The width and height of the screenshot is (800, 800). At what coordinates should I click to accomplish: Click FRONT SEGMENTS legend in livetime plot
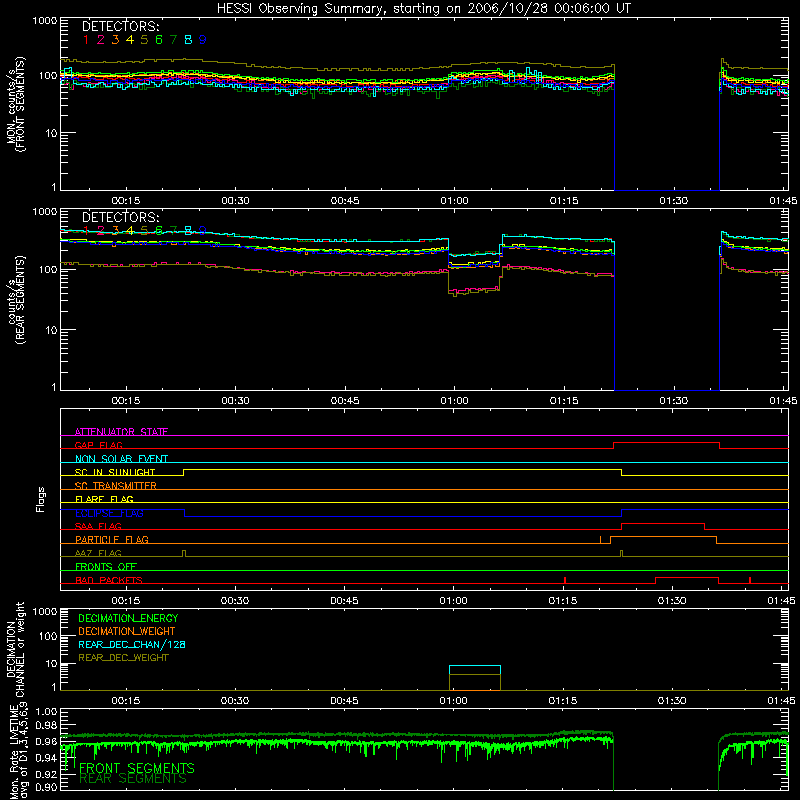pos(137,768)
